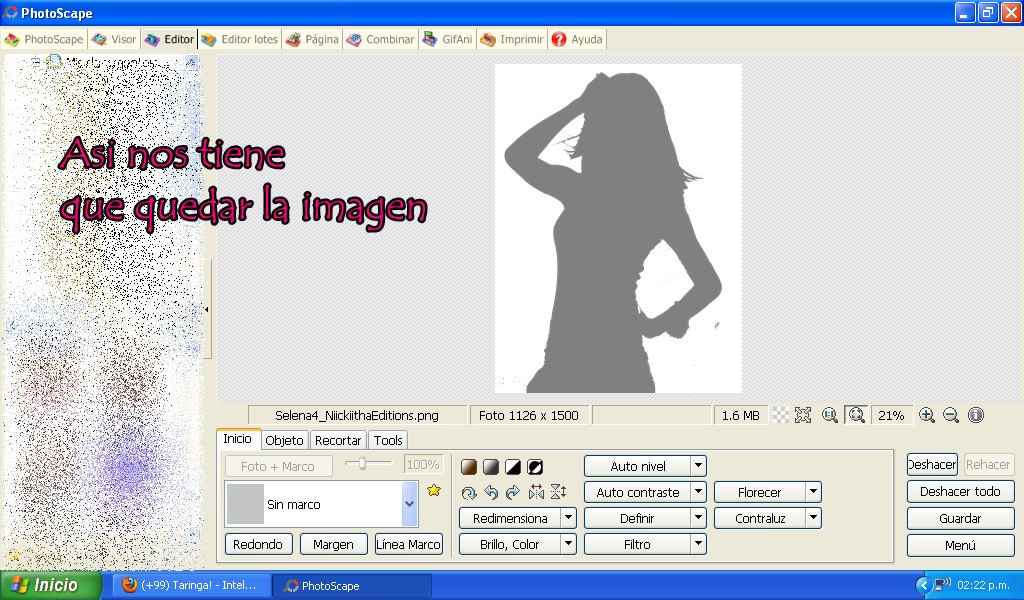Click the Redimensiona button

[510, 518]
